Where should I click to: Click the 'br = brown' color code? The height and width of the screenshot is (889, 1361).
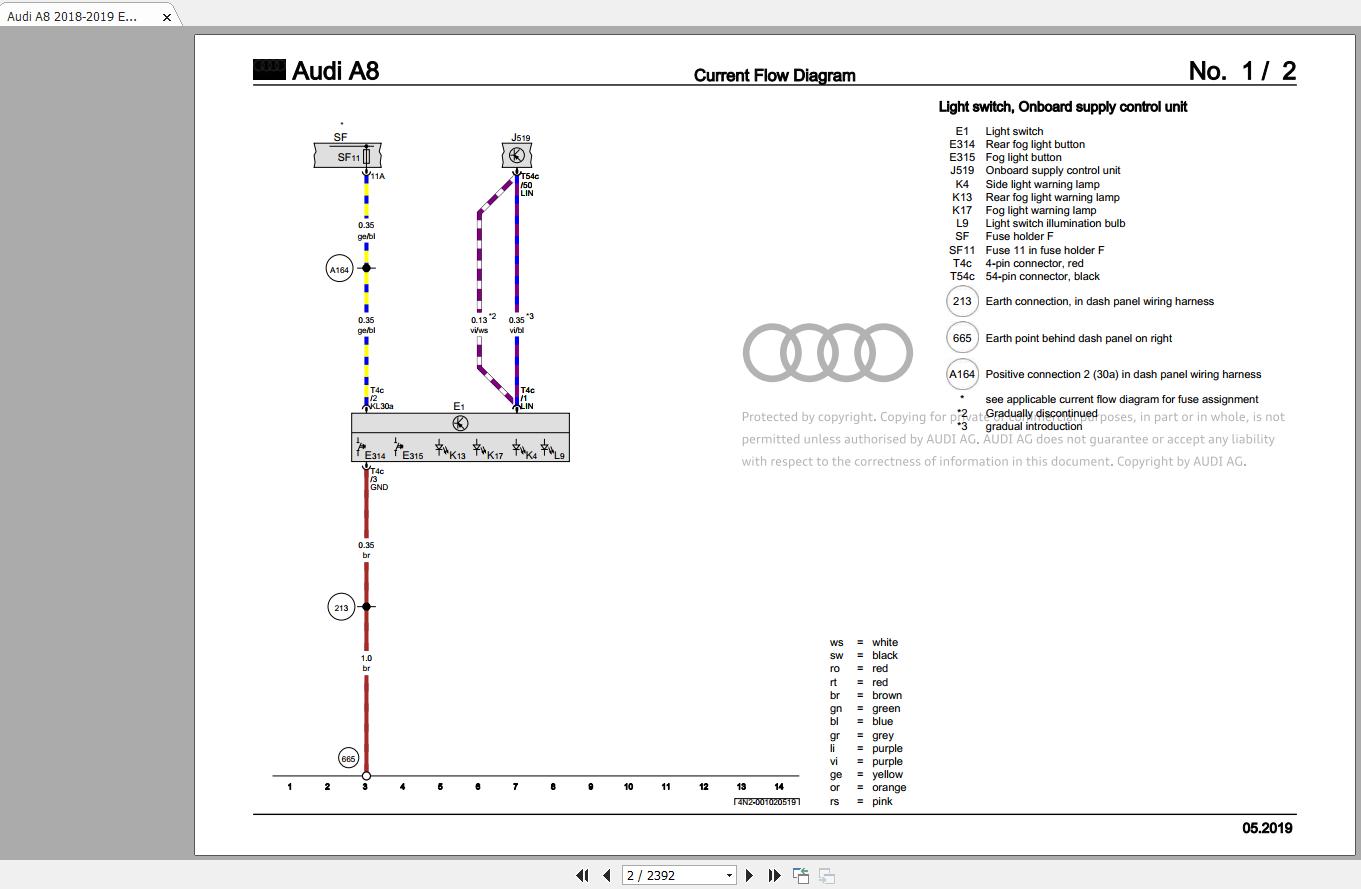pyautogui.click(x=865, y=695)
